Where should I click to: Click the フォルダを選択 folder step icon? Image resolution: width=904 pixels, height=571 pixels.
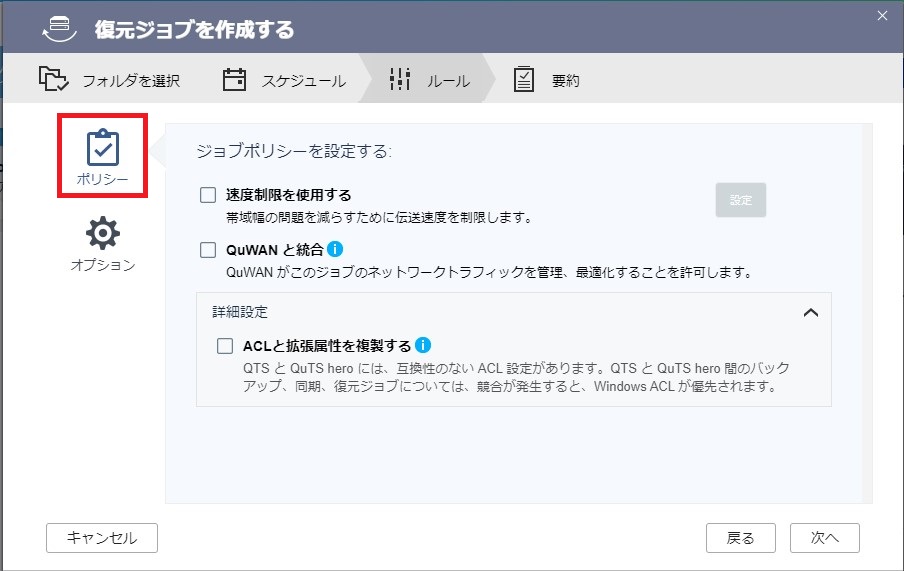(x=54, y=79)
